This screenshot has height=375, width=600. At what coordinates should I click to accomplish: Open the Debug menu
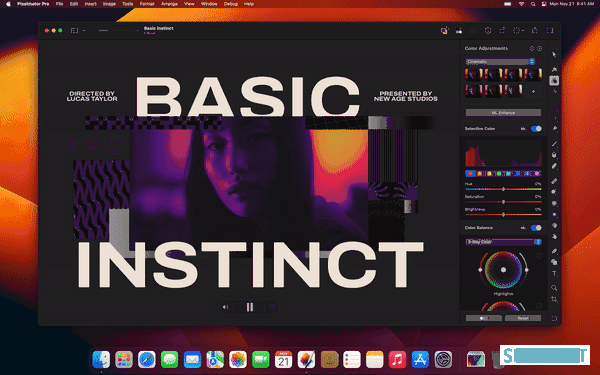pyautogui.click(x=231, y=4)
